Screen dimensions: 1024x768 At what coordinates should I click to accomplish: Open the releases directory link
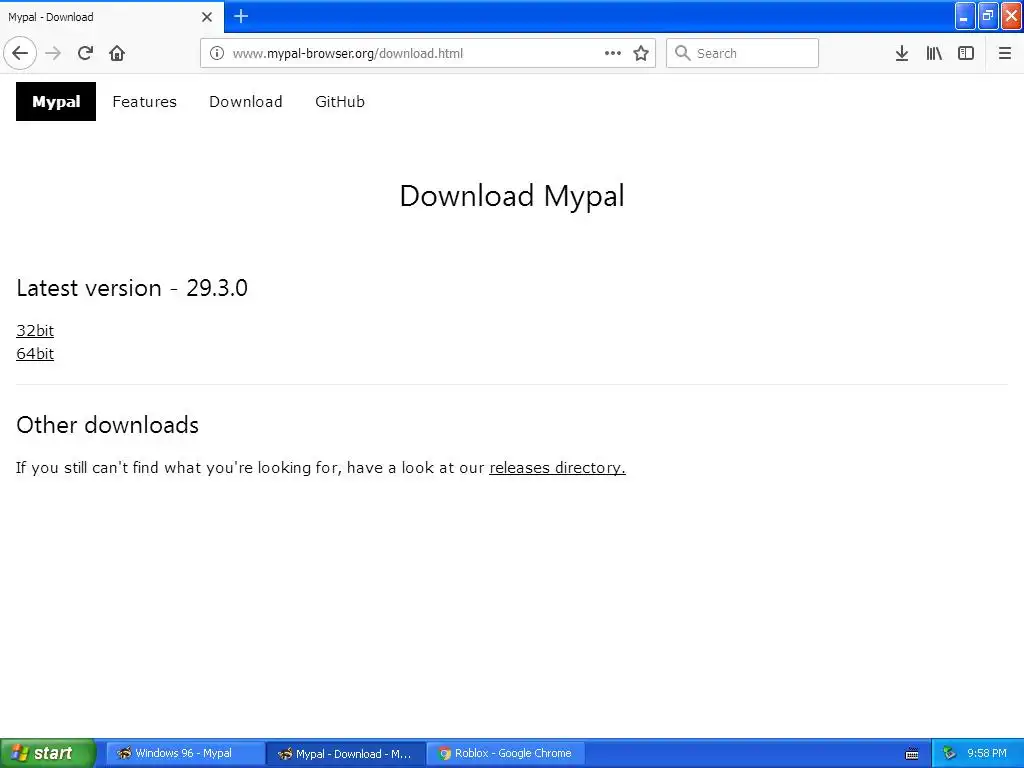pos(557,468)
